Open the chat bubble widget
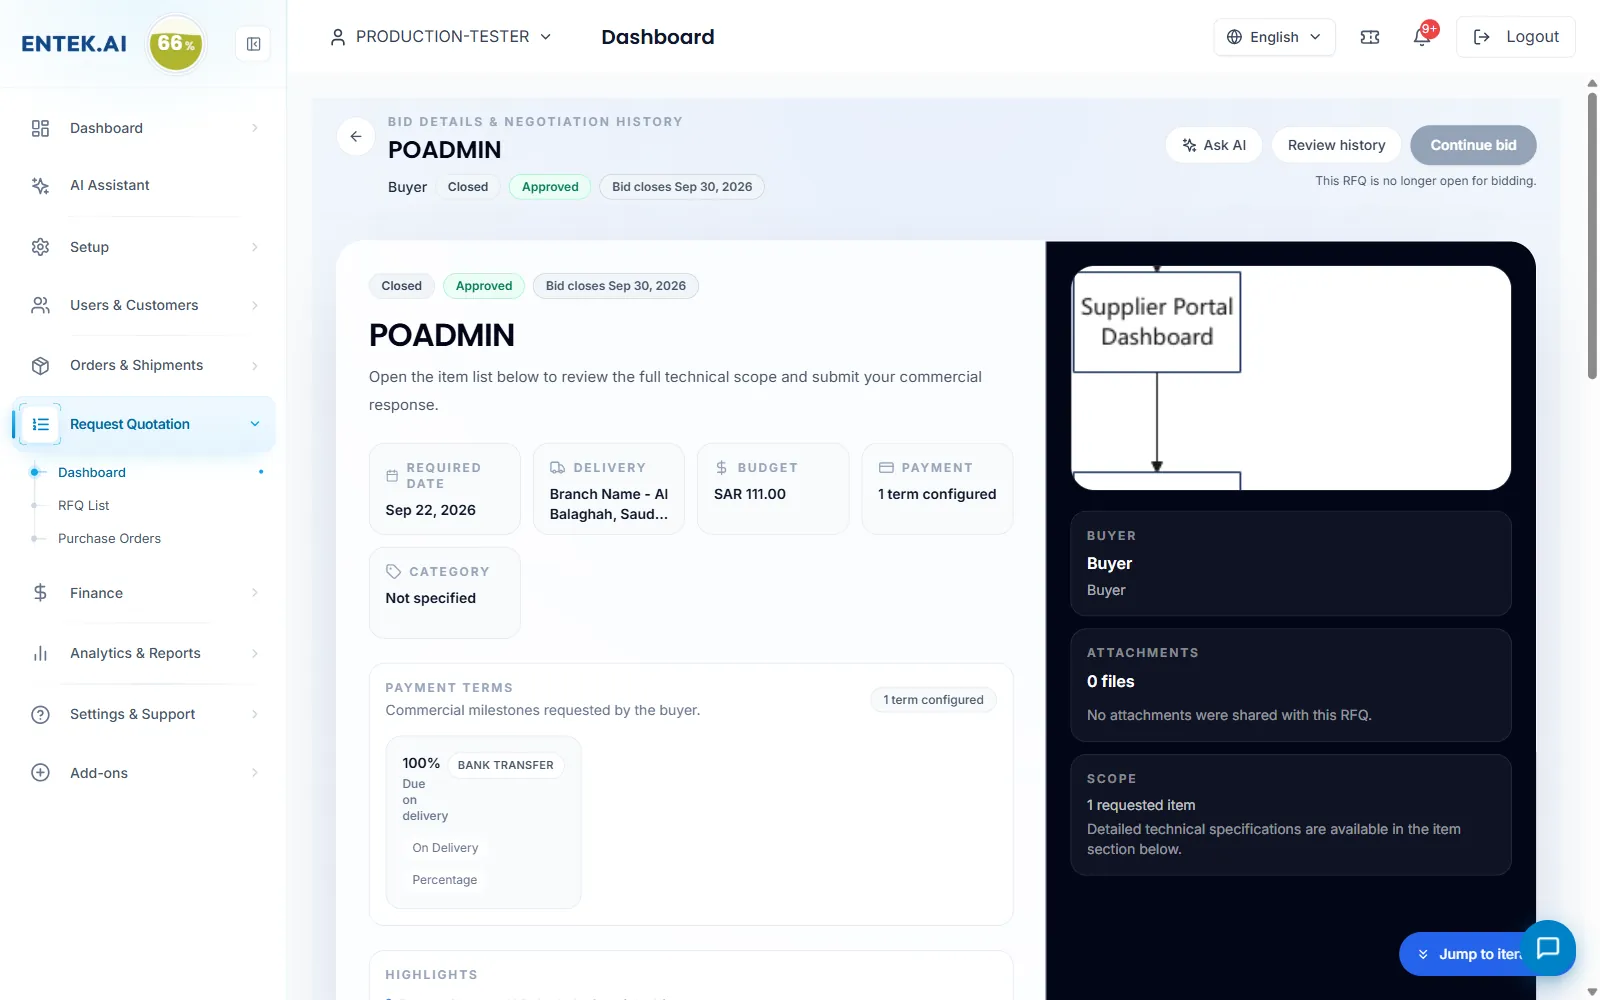The image size is (1600, 1000). click(x=1548, y=947)
